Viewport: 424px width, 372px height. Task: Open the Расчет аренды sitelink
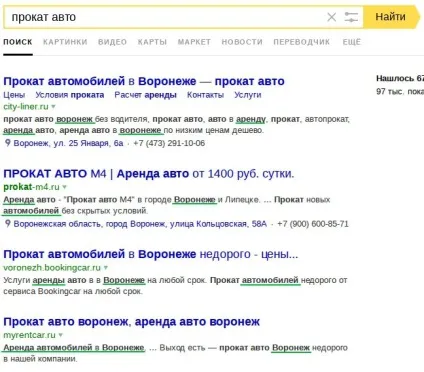pos(145,95)
